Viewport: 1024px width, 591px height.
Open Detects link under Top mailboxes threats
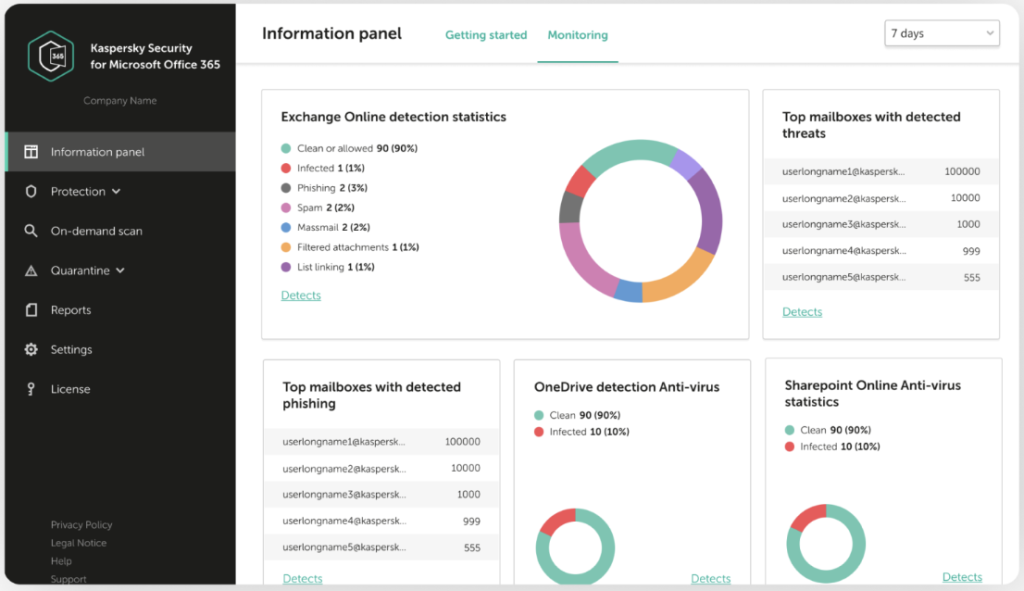click(802, 312)
